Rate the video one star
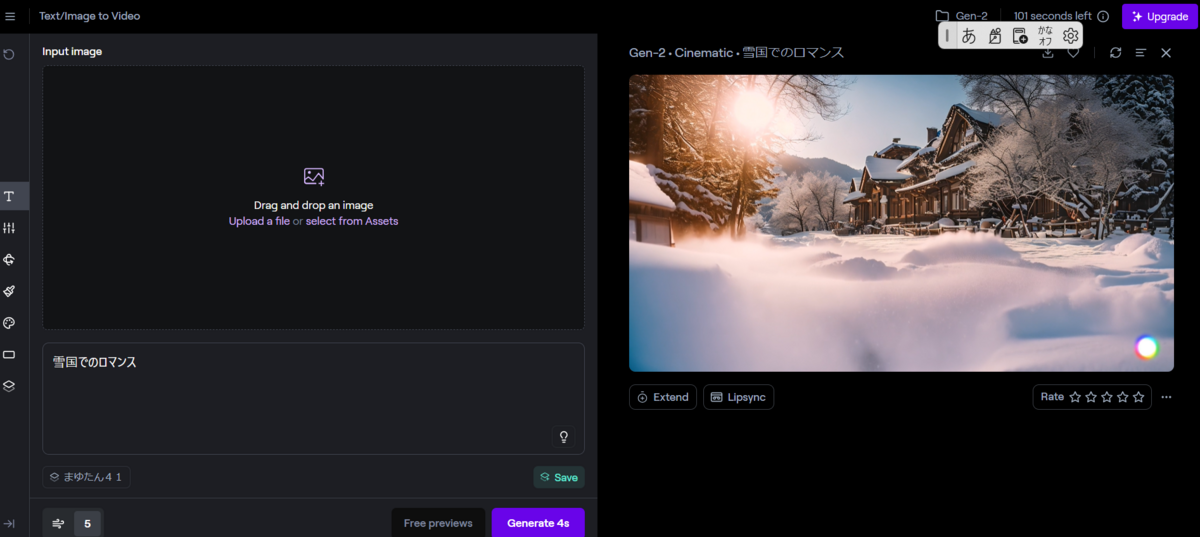 (1075, 397)
